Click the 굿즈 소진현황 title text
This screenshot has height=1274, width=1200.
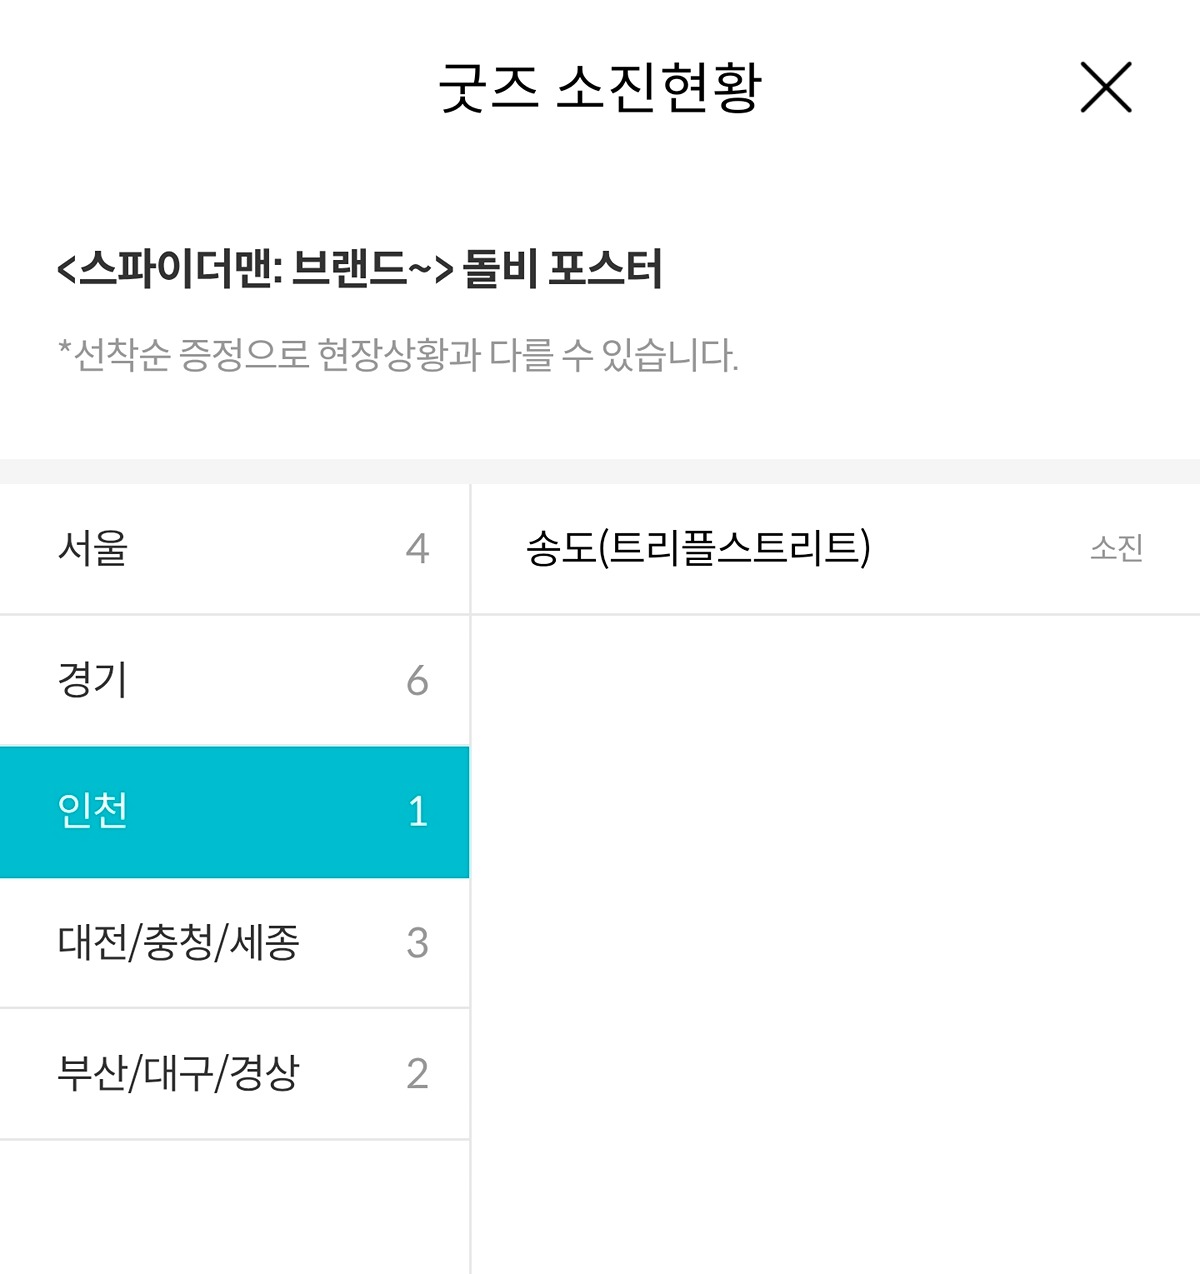[x=600, y=88]
